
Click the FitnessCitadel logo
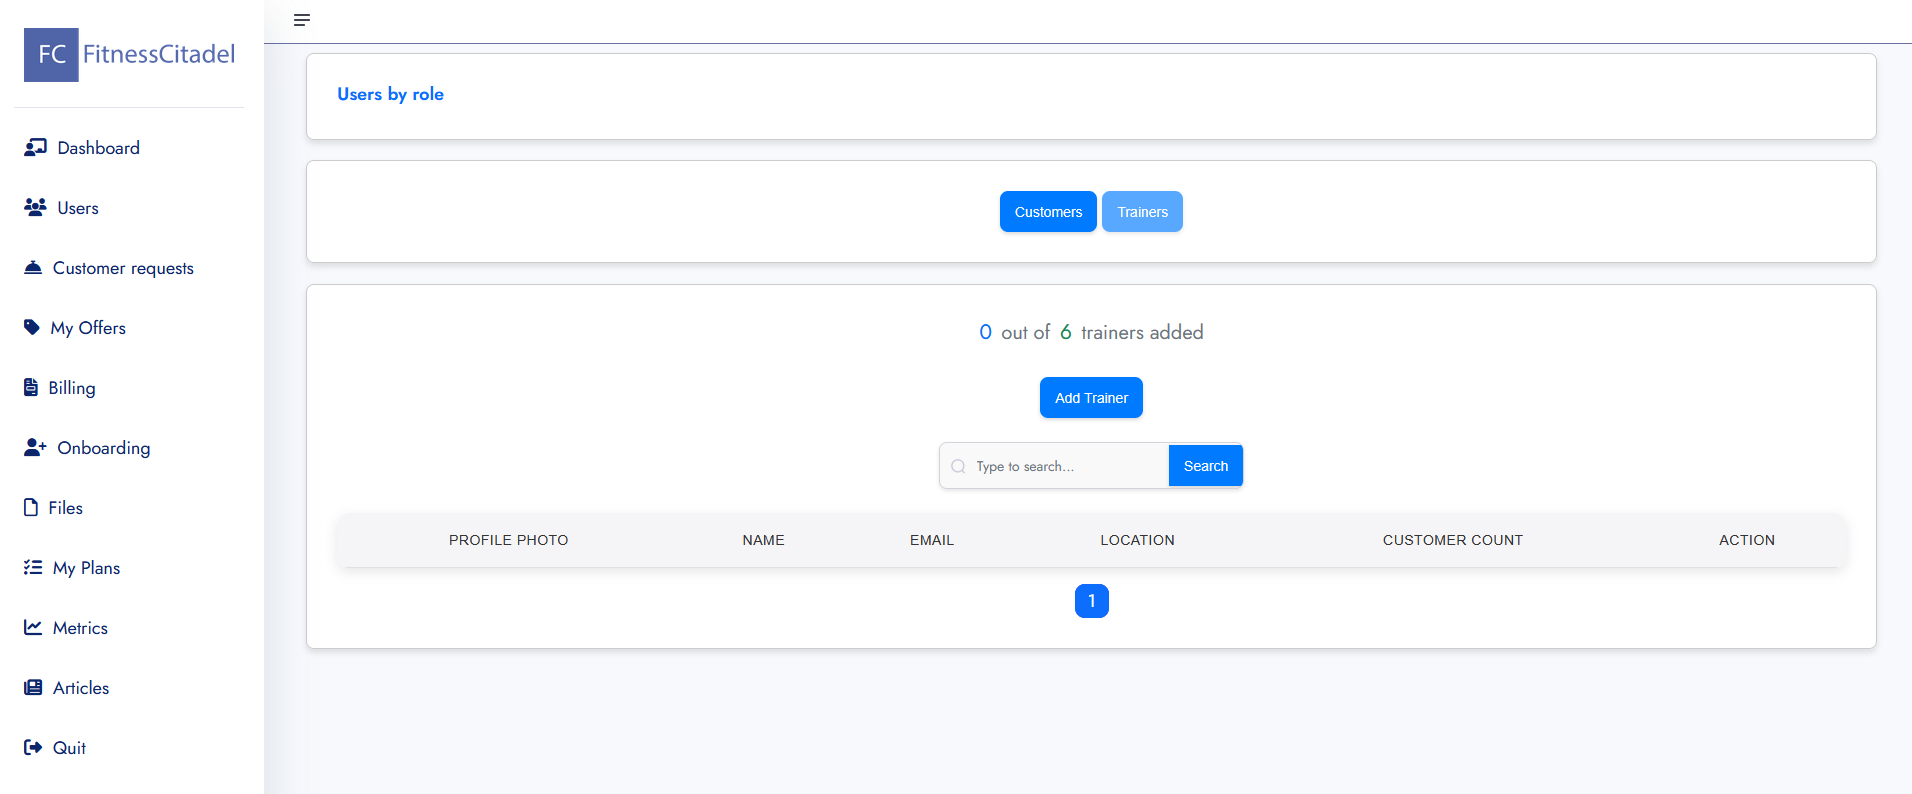[130, 55]
